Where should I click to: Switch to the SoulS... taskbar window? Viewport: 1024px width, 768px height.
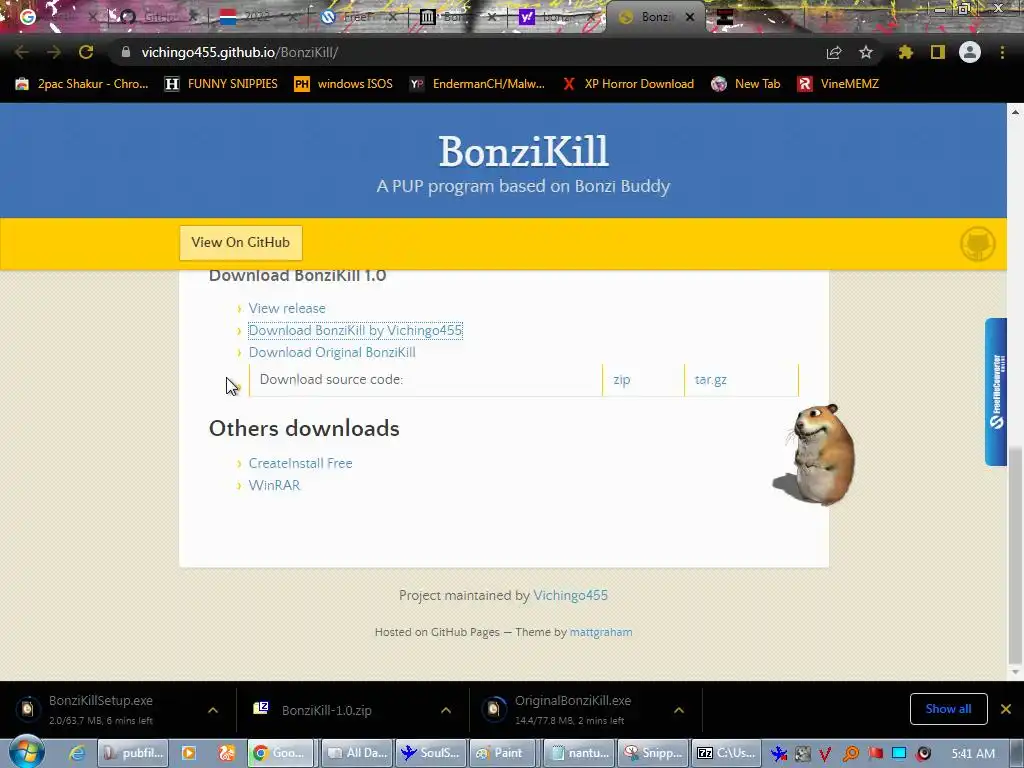click(431, 753)
